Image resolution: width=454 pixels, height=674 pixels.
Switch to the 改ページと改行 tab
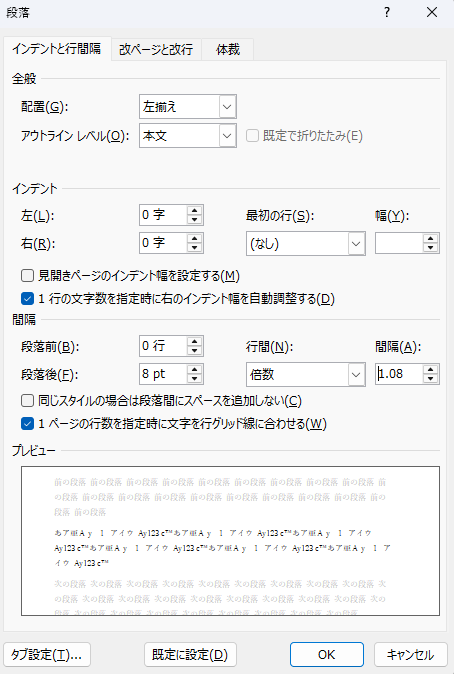(x=156, y=49)
